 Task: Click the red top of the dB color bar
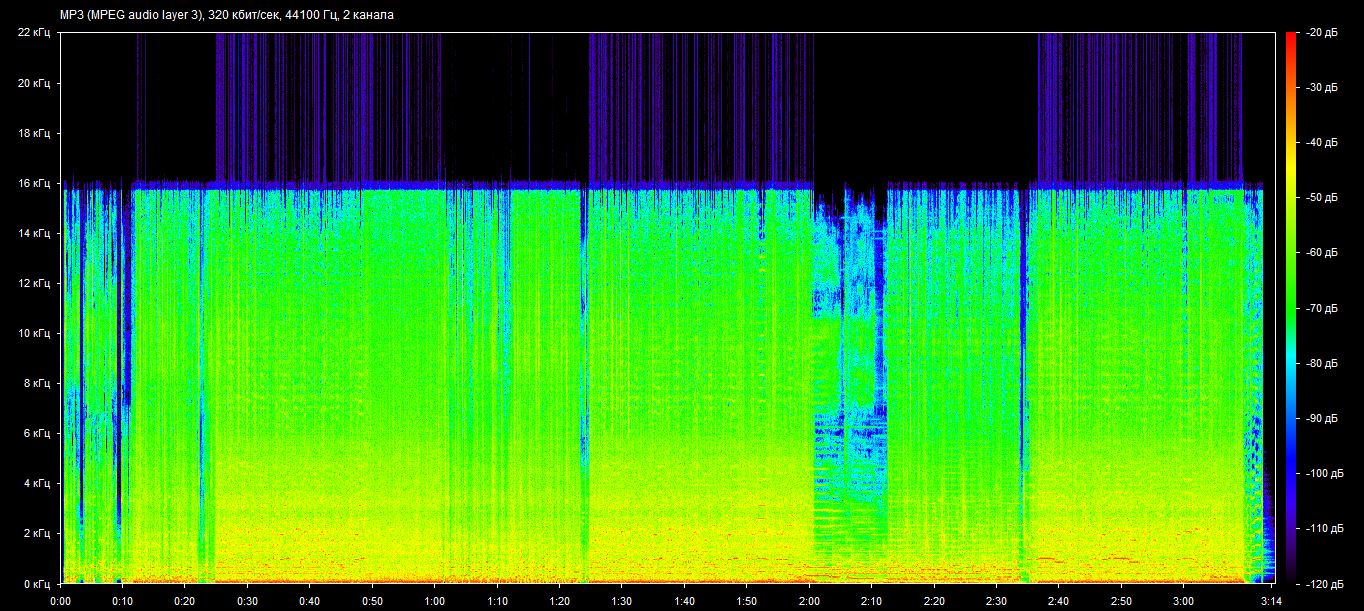point(1291,40)
